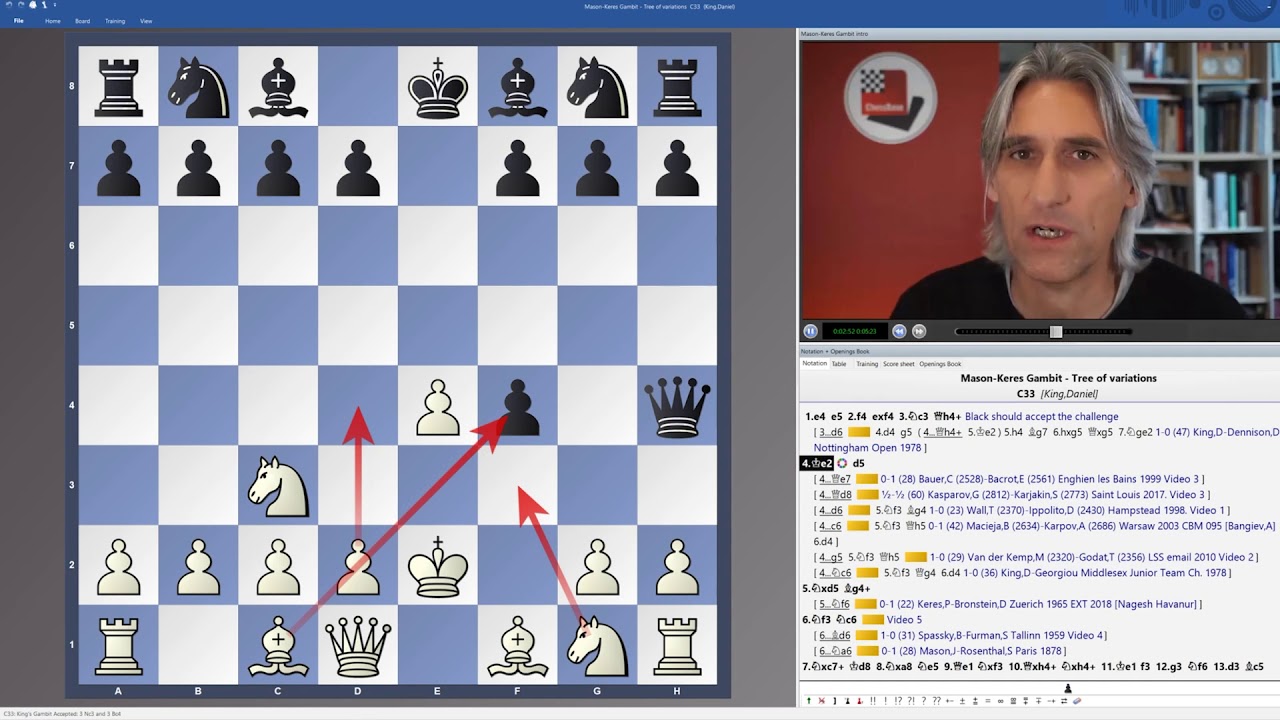
Task: Click the white king on e2
Action: click(x=438, y=565)
